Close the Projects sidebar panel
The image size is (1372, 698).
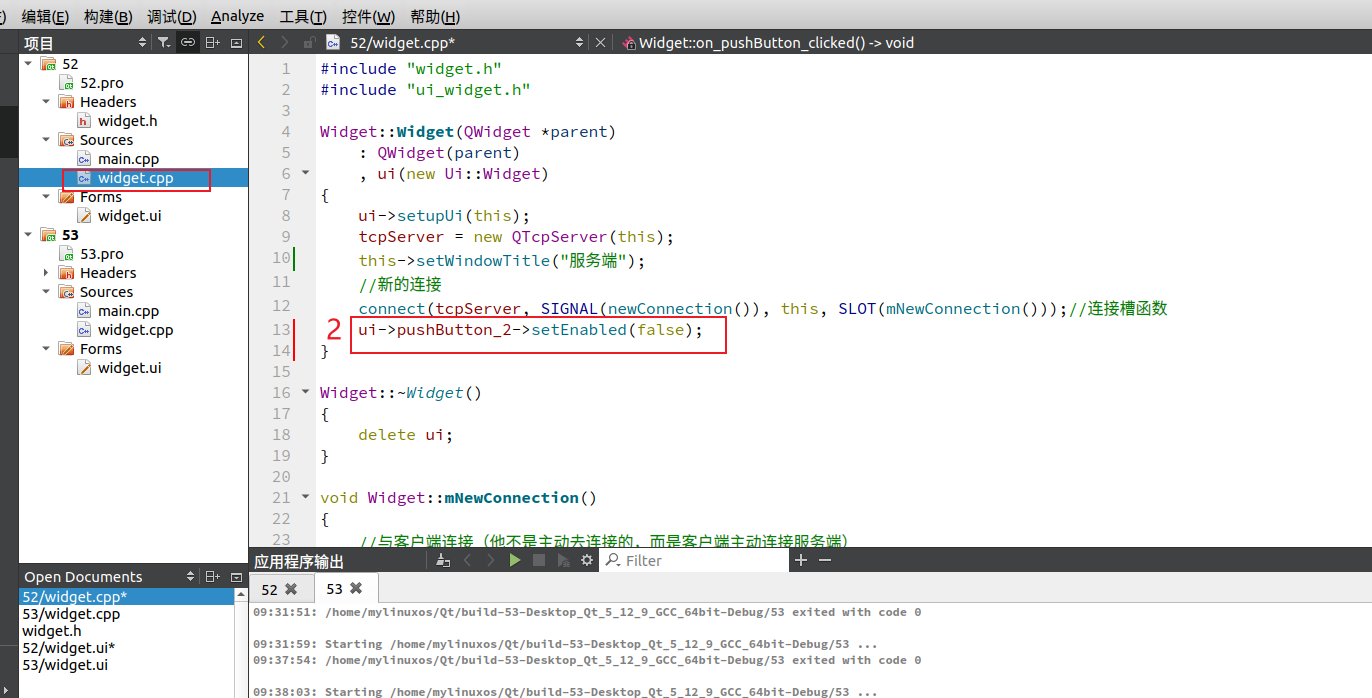[x=236, y=42]
